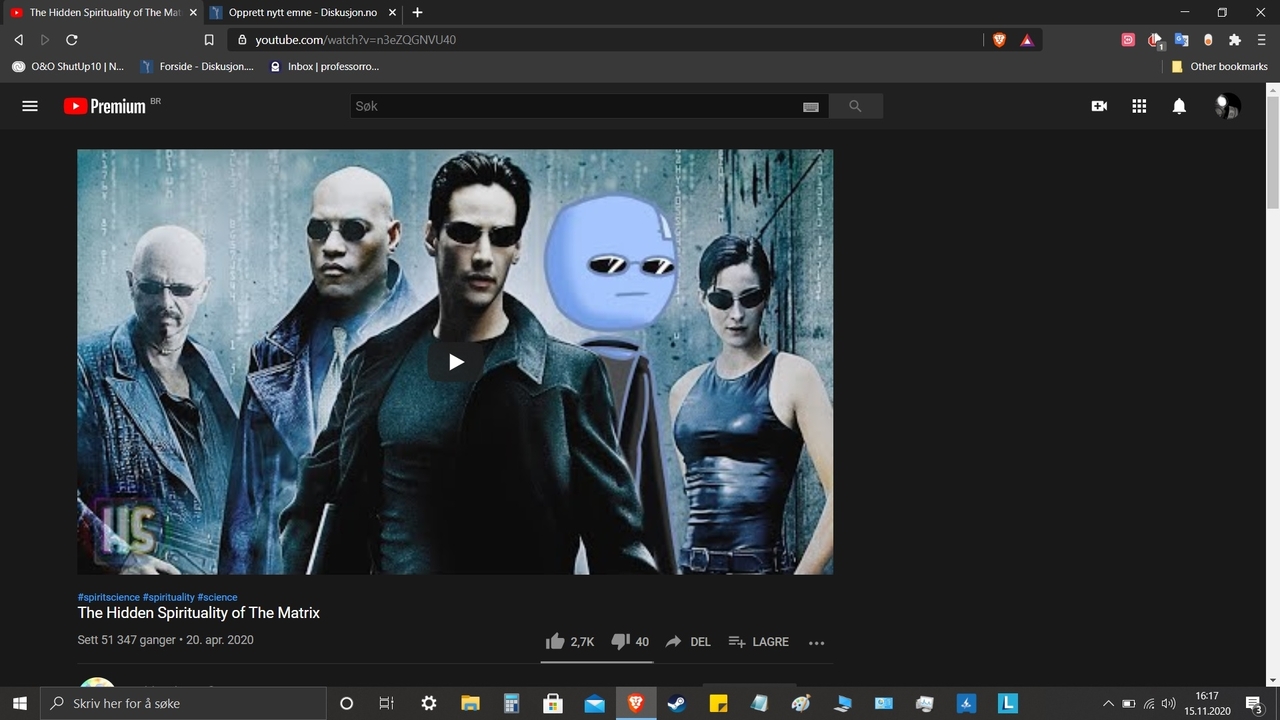
Task: Open a new browser tab
Action: [417, 12]
